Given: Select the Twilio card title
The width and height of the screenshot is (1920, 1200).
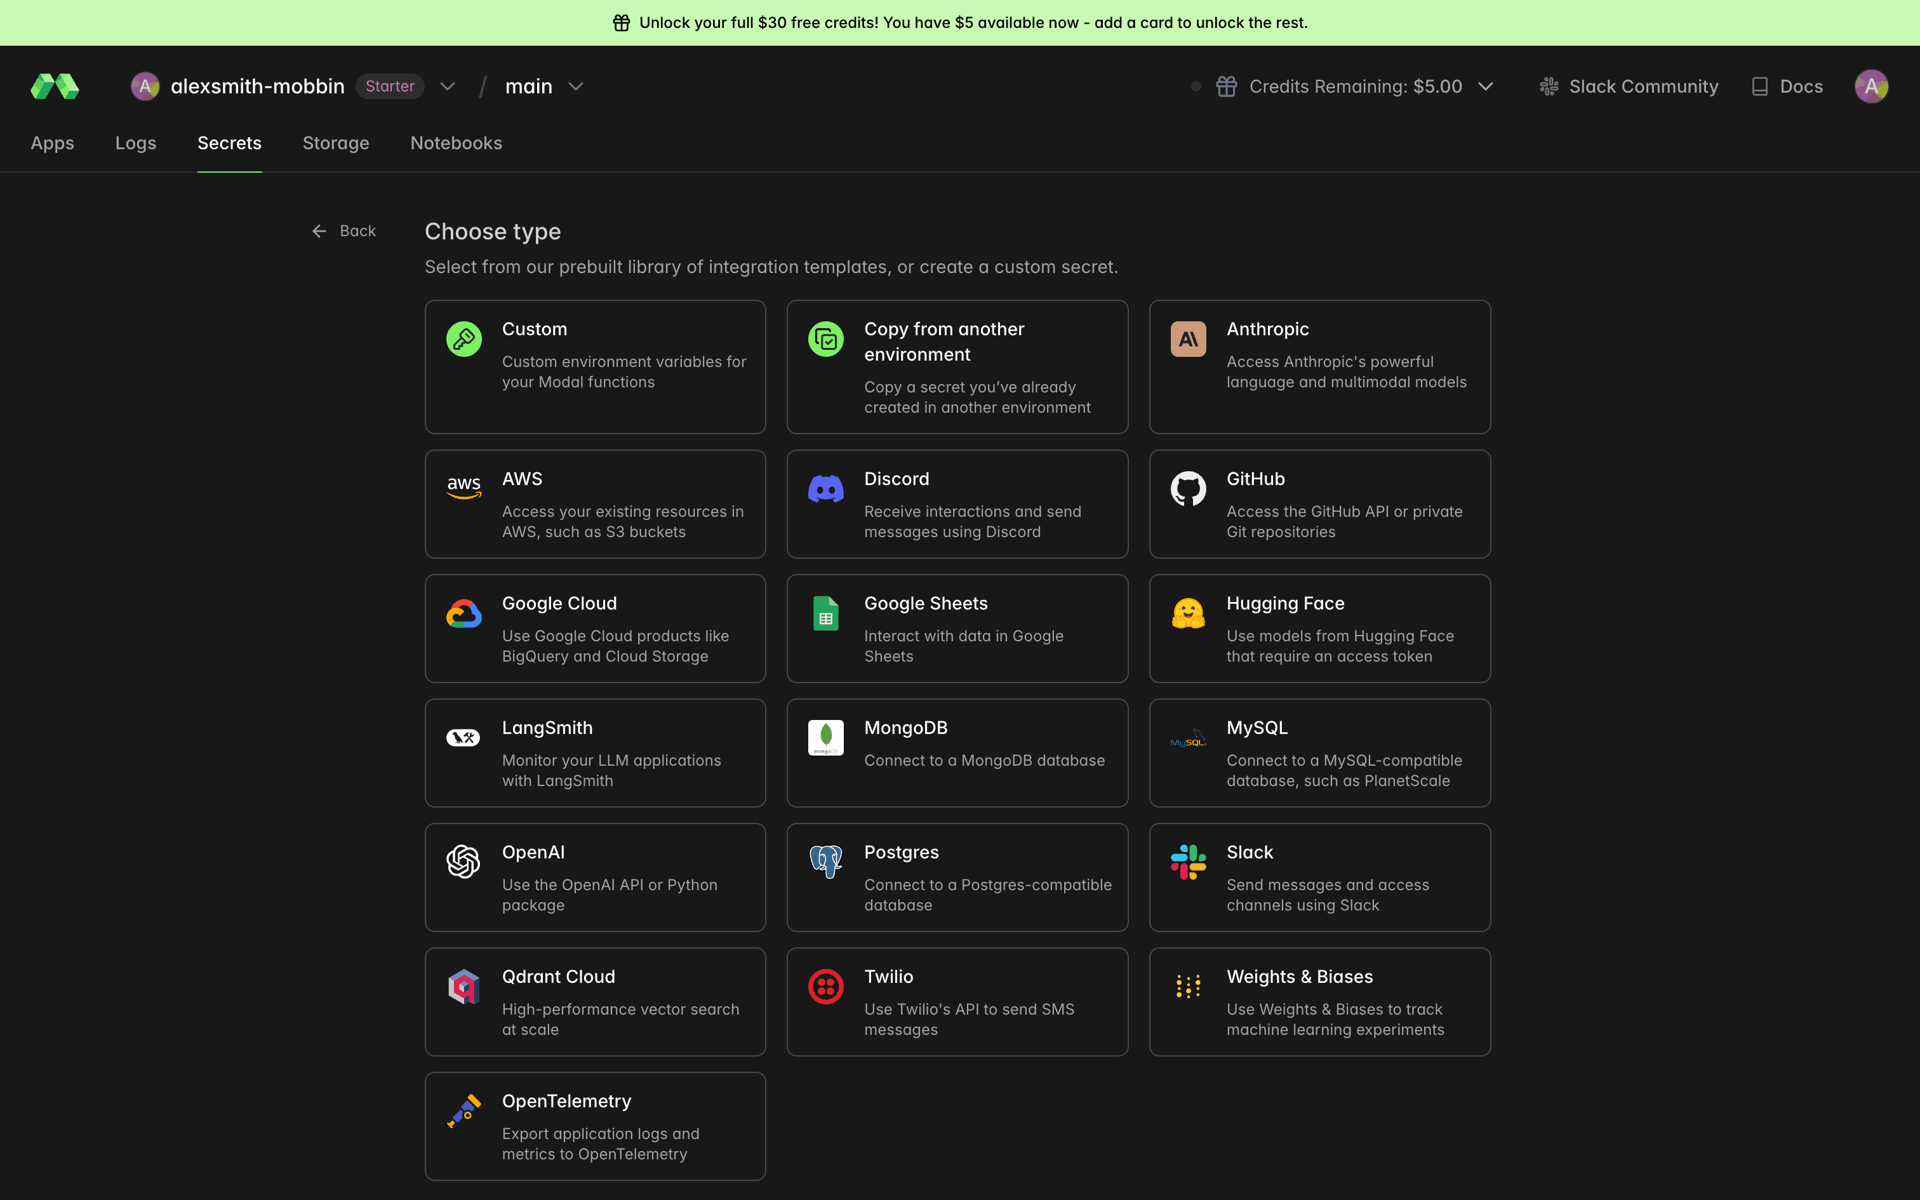Looking at the screenshot, I should click(x=888, y=977).
